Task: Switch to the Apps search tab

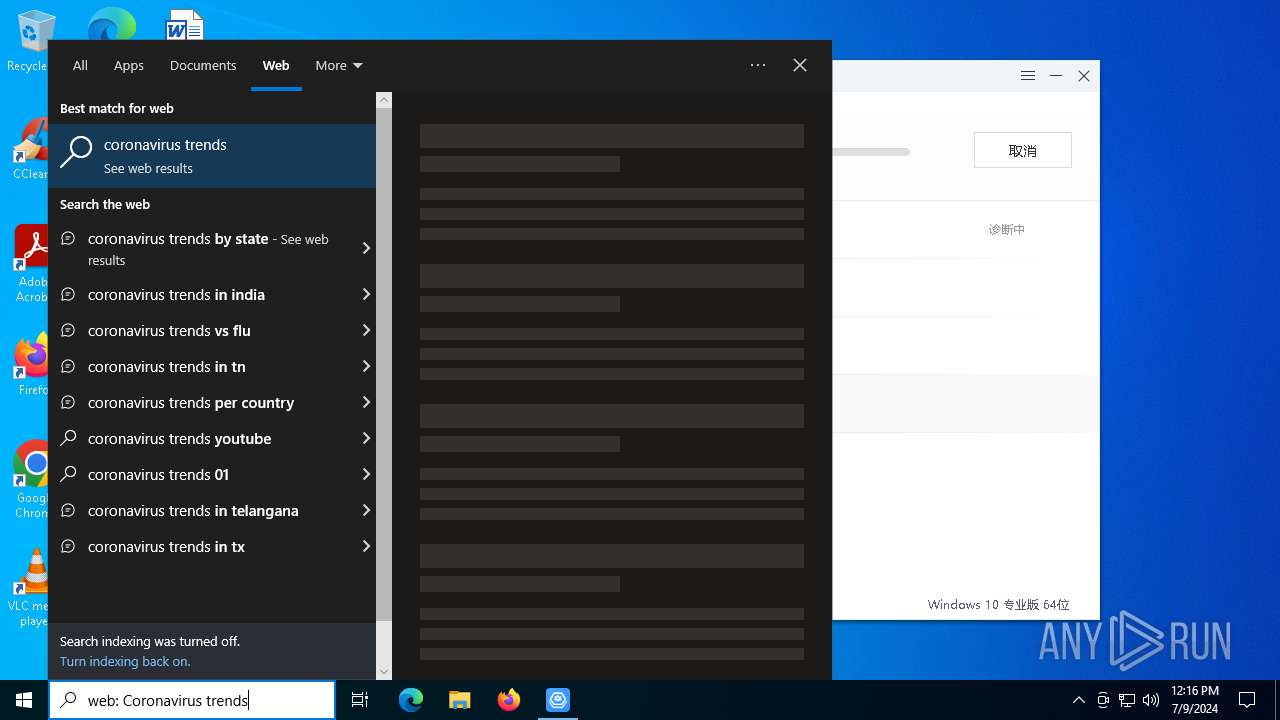Action: click(x=129, y=65)
